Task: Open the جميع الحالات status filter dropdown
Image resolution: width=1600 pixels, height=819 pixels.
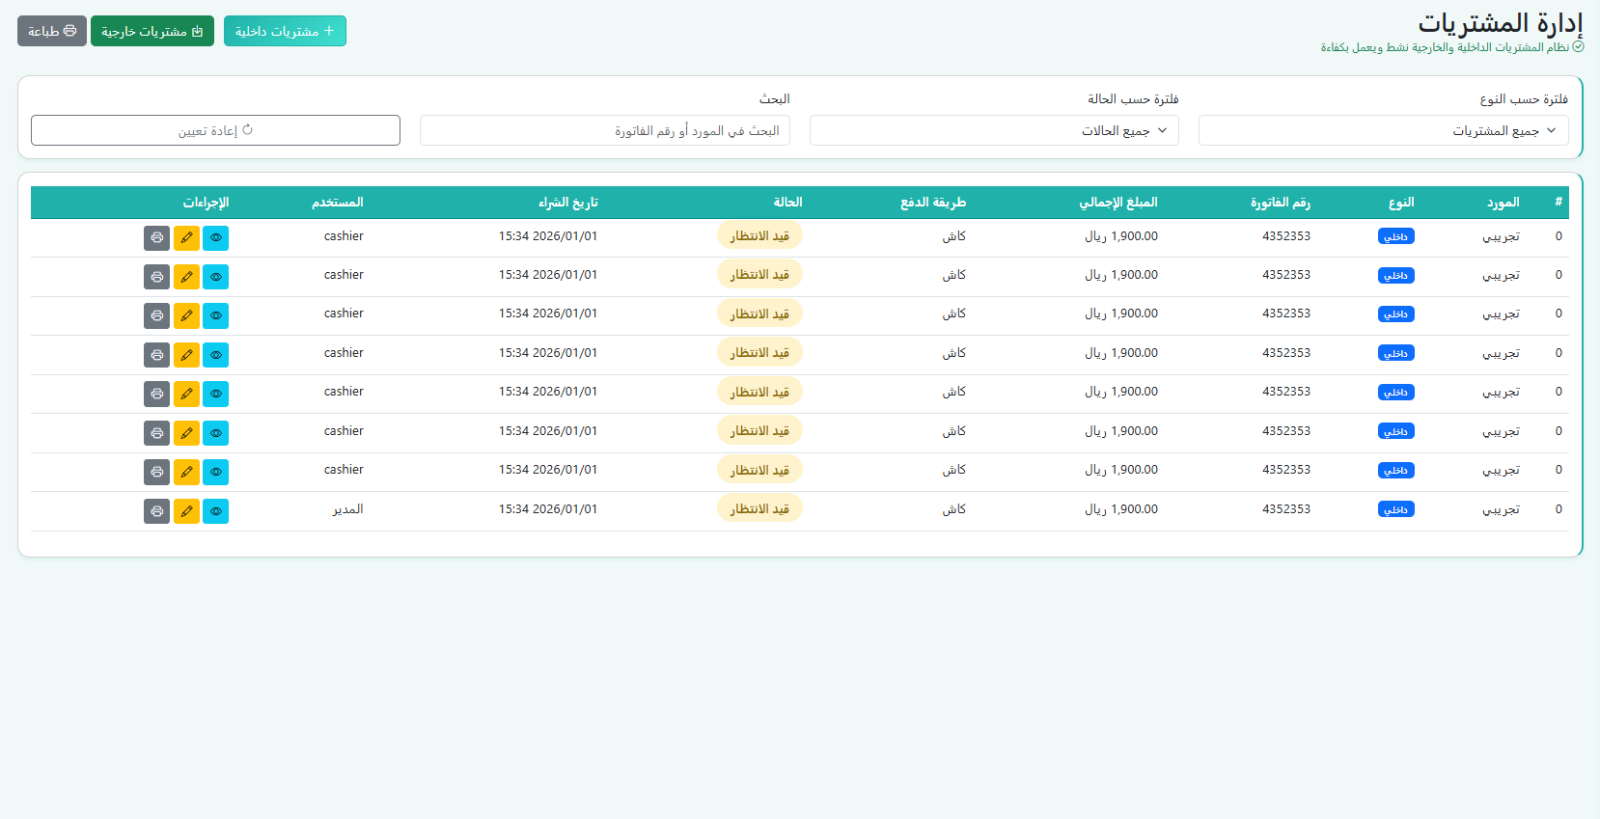Action: 994,131
